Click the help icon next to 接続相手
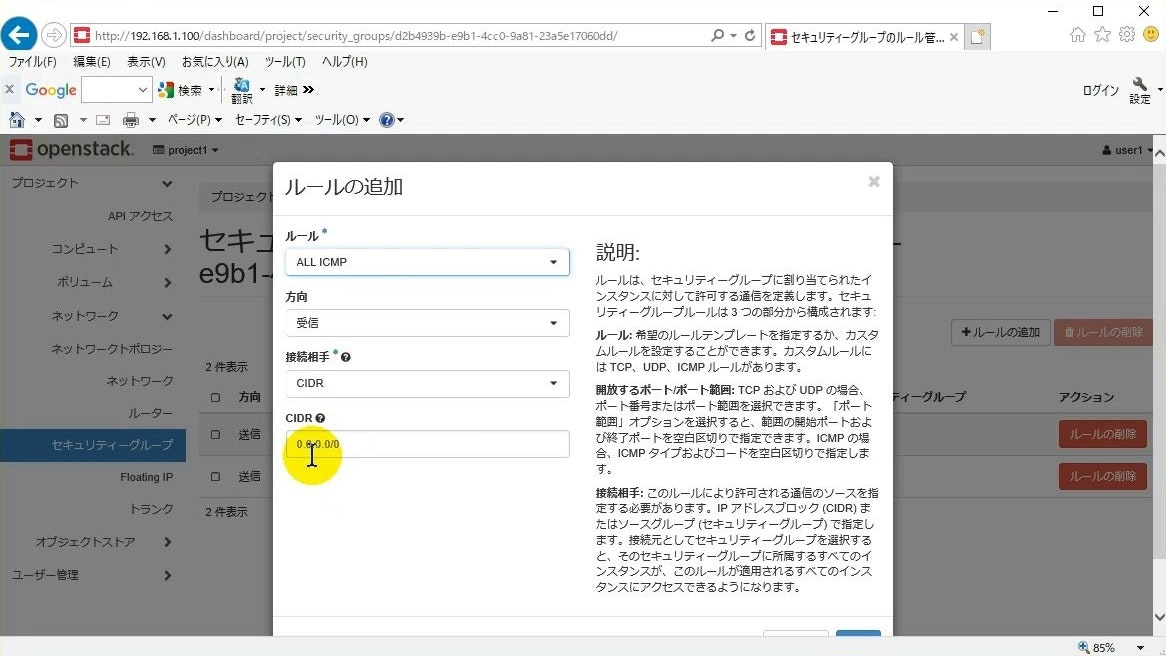The image size is (1166, 656). (346, 357)
